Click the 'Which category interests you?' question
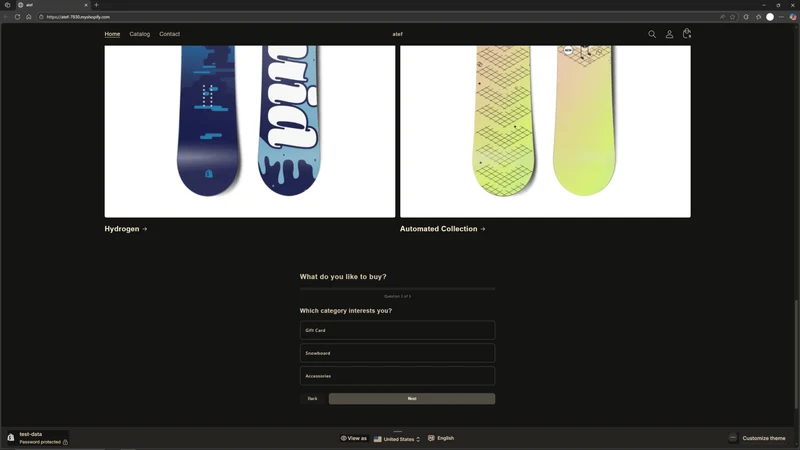800x450 pixels. [x=346, y=311]
